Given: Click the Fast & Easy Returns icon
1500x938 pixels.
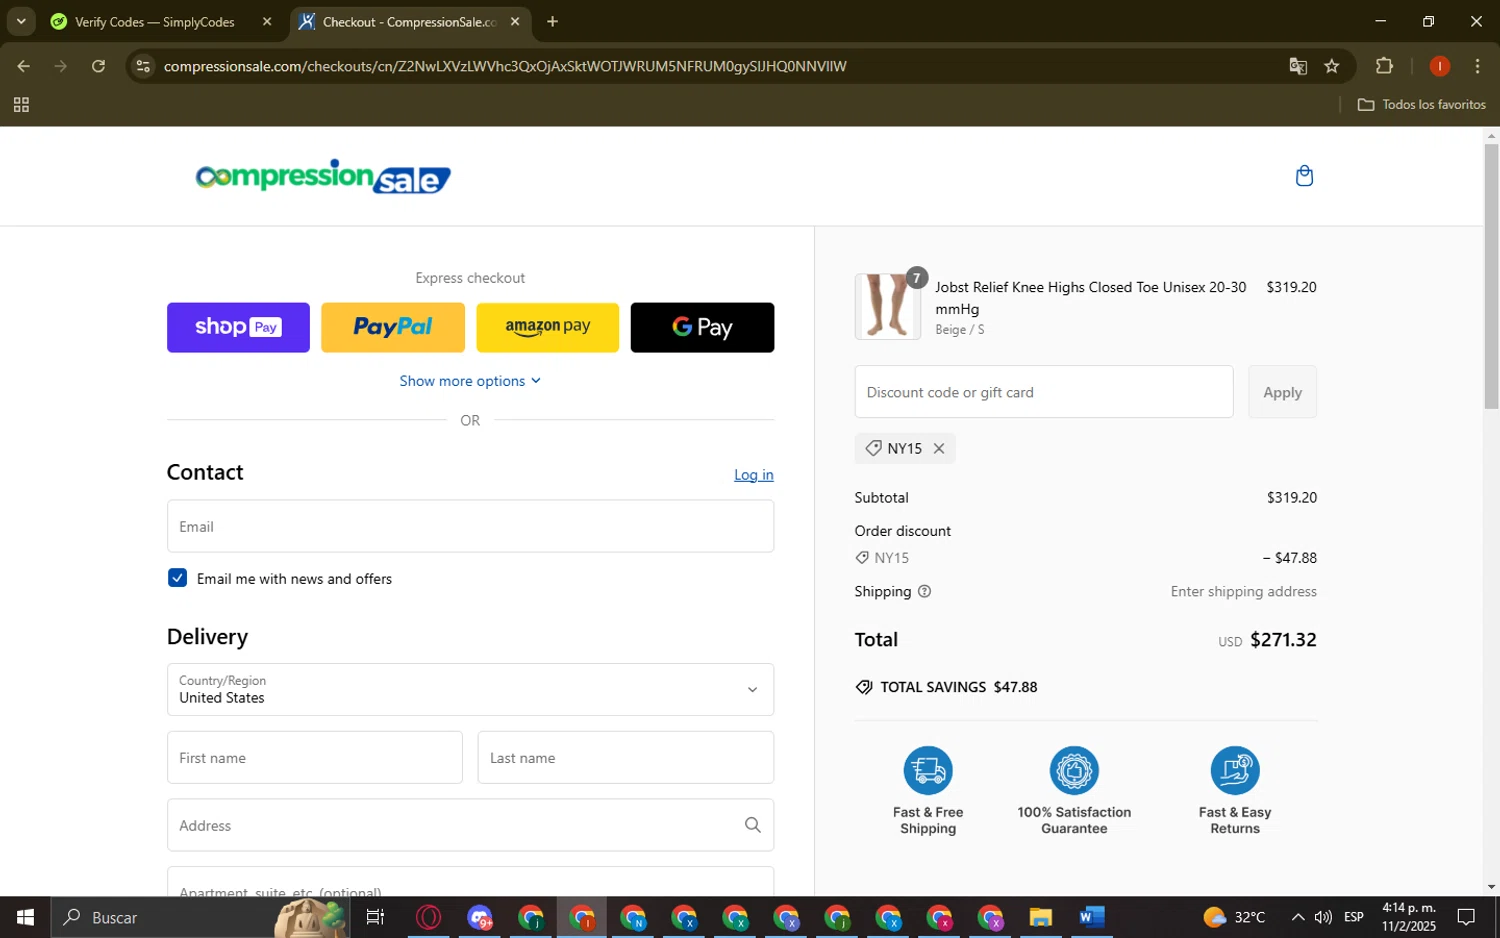Looking at the screenshot, I should pyautogui.click(x=1235, y=771).
